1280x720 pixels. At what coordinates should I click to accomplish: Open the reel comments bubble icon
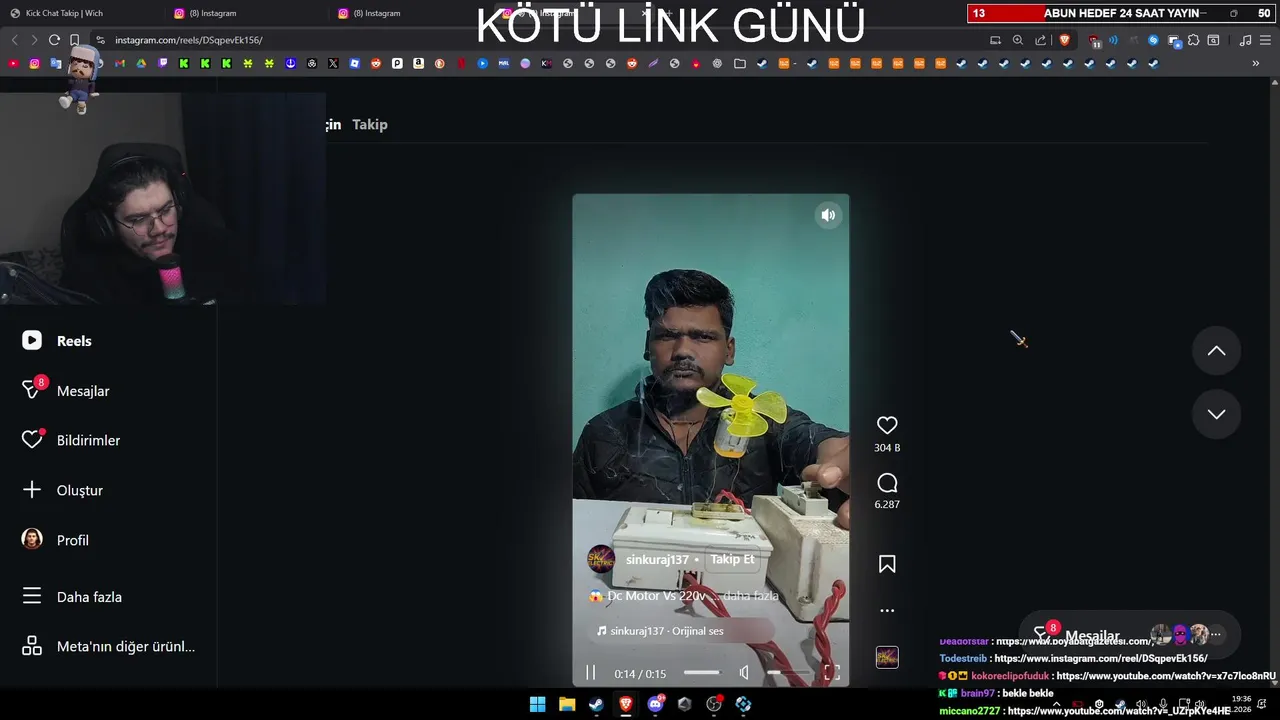pyautogui.click(x=887, y=483)
